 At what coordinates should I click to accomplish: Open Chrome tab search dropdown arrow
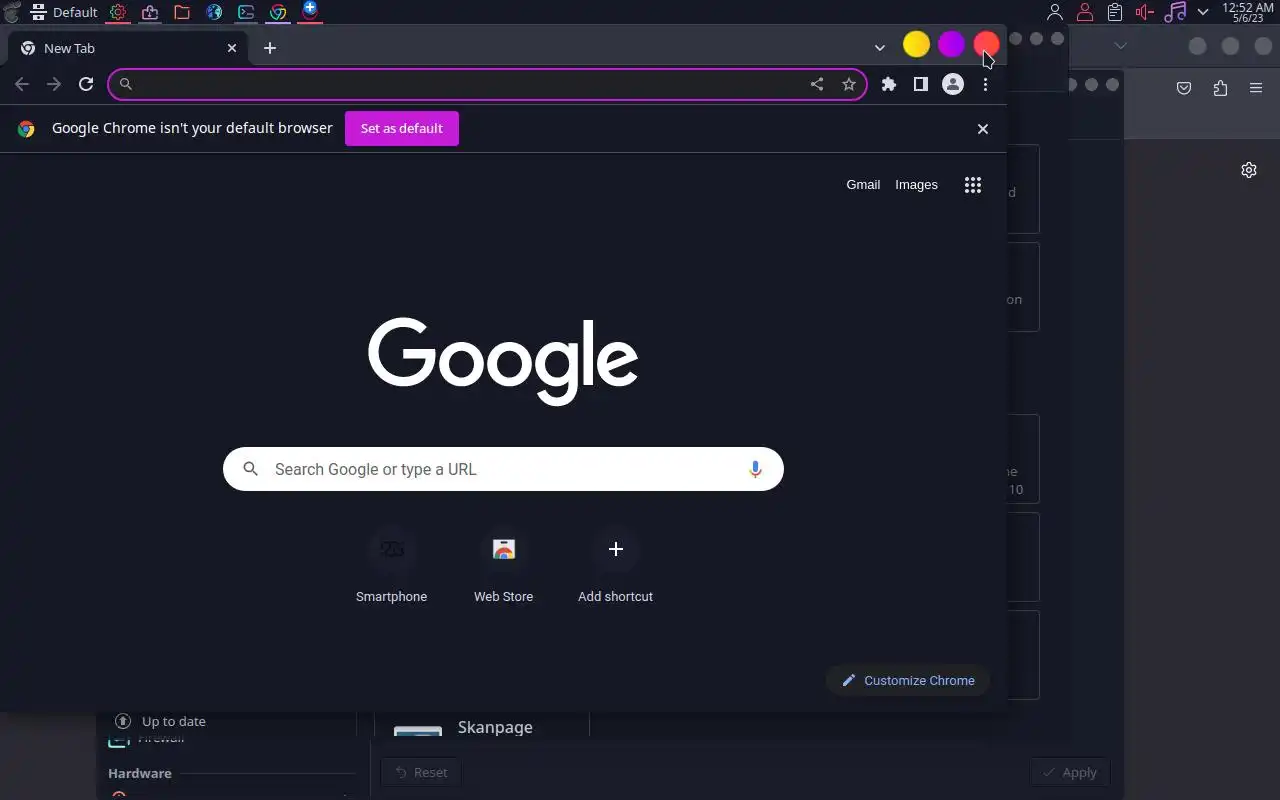tap(880, 47)
